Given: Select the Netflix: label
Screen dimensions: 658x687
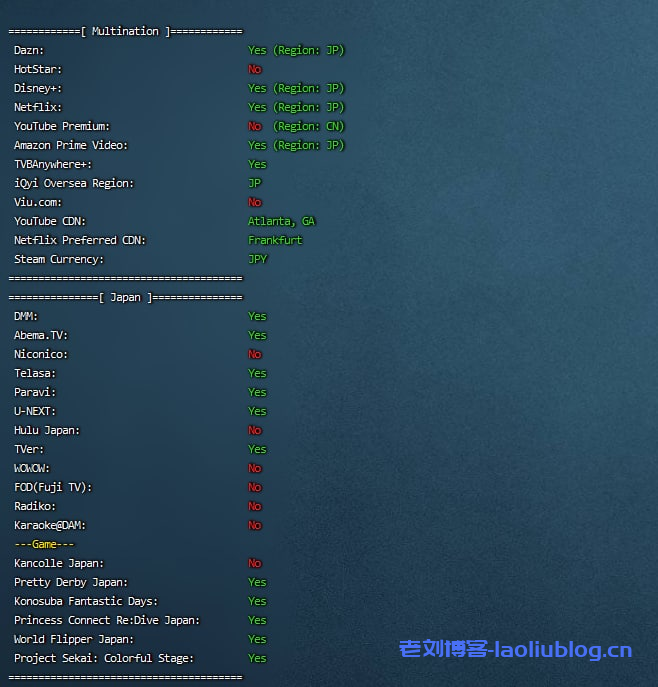Looking at the screenshot, I should [x=39, y=107].
